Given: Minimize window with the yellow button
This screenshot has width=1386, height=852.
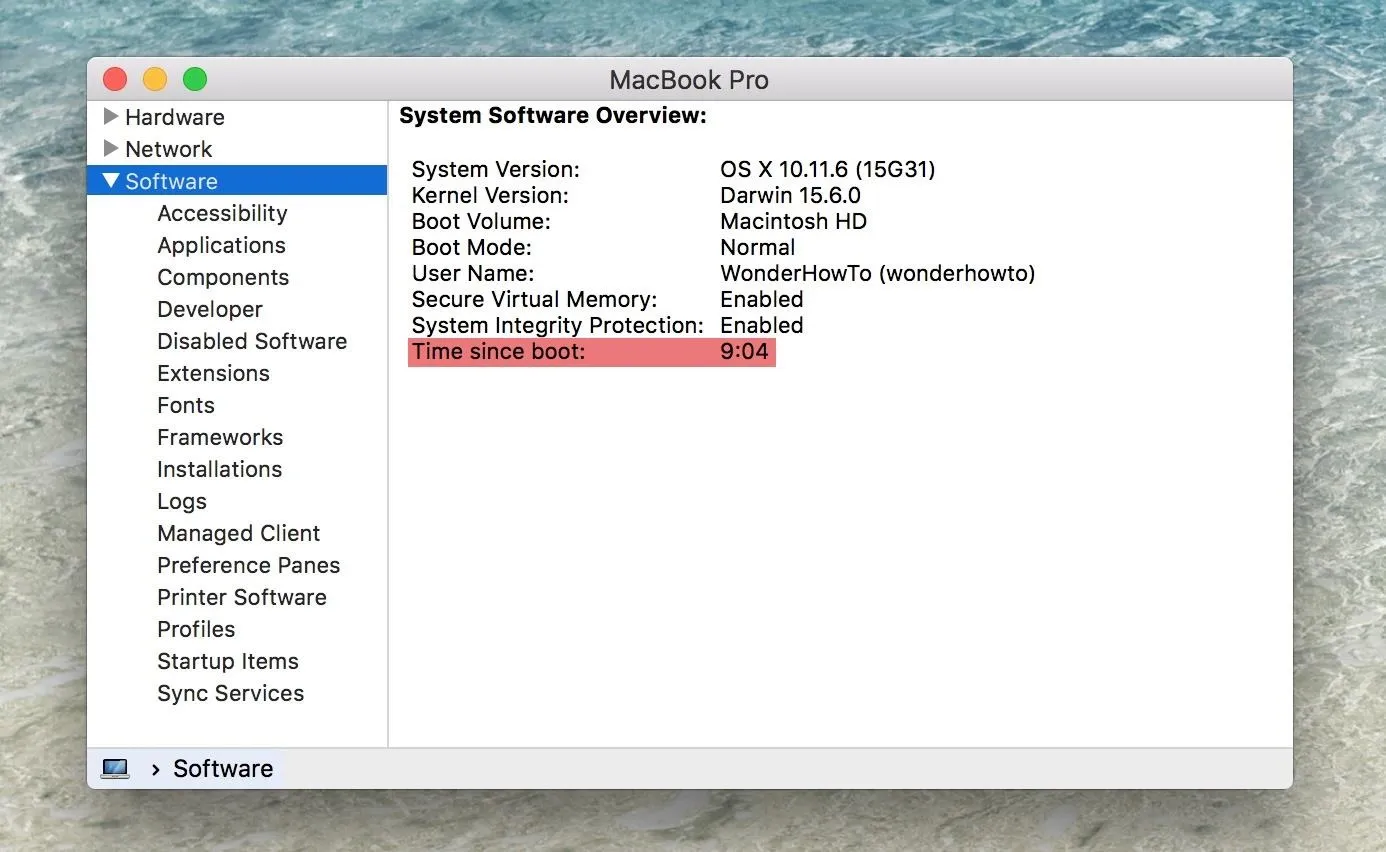Looking at the screenshot, I should pyautogui.click(x=155, y=79).
